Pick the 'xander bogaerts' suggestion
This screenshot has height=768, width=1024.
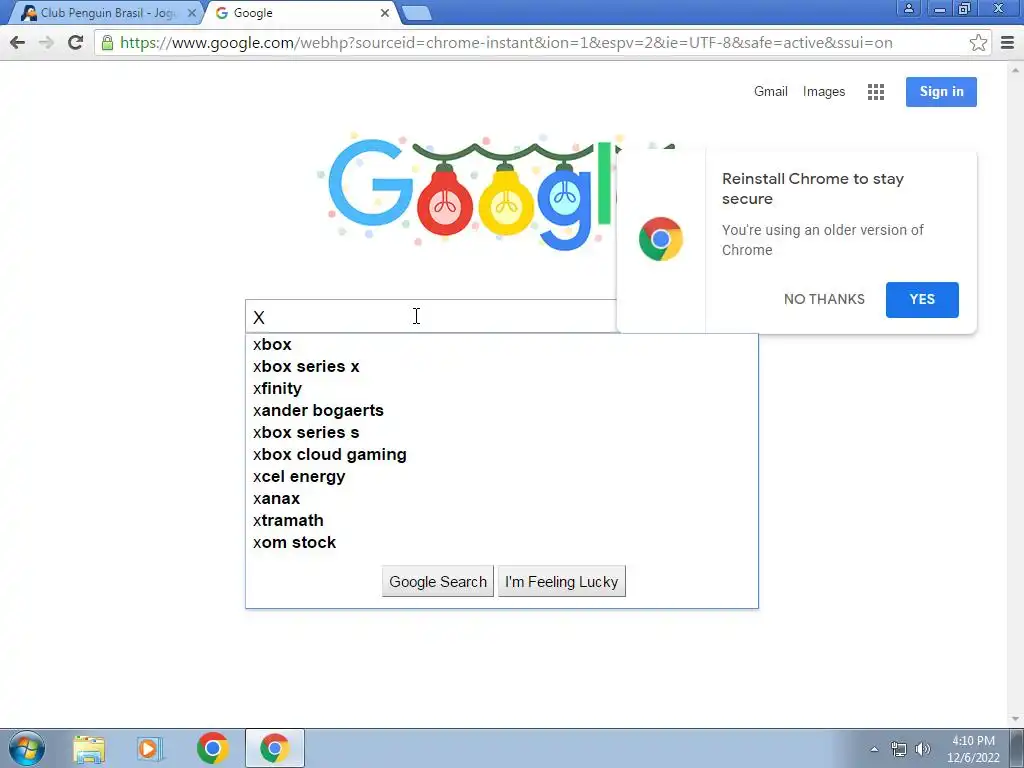click(x=502, y=410)
